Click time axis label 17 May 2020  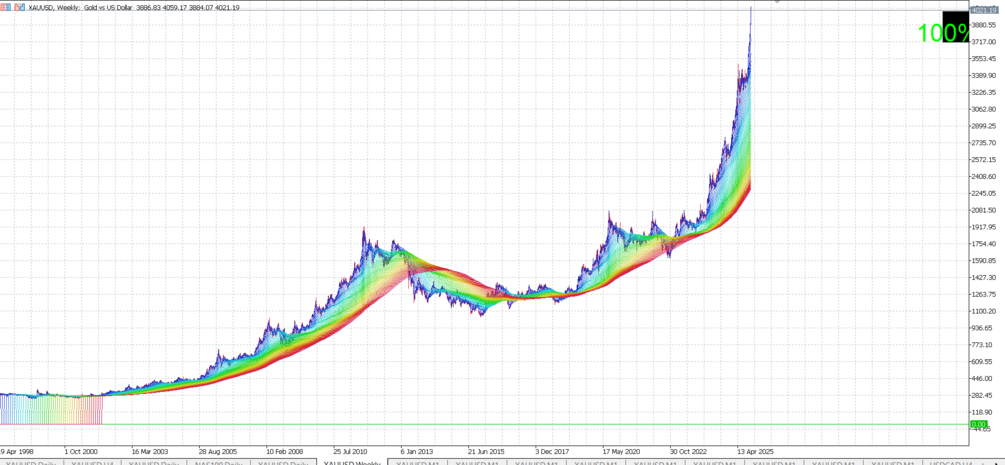(x=622, y=451)
